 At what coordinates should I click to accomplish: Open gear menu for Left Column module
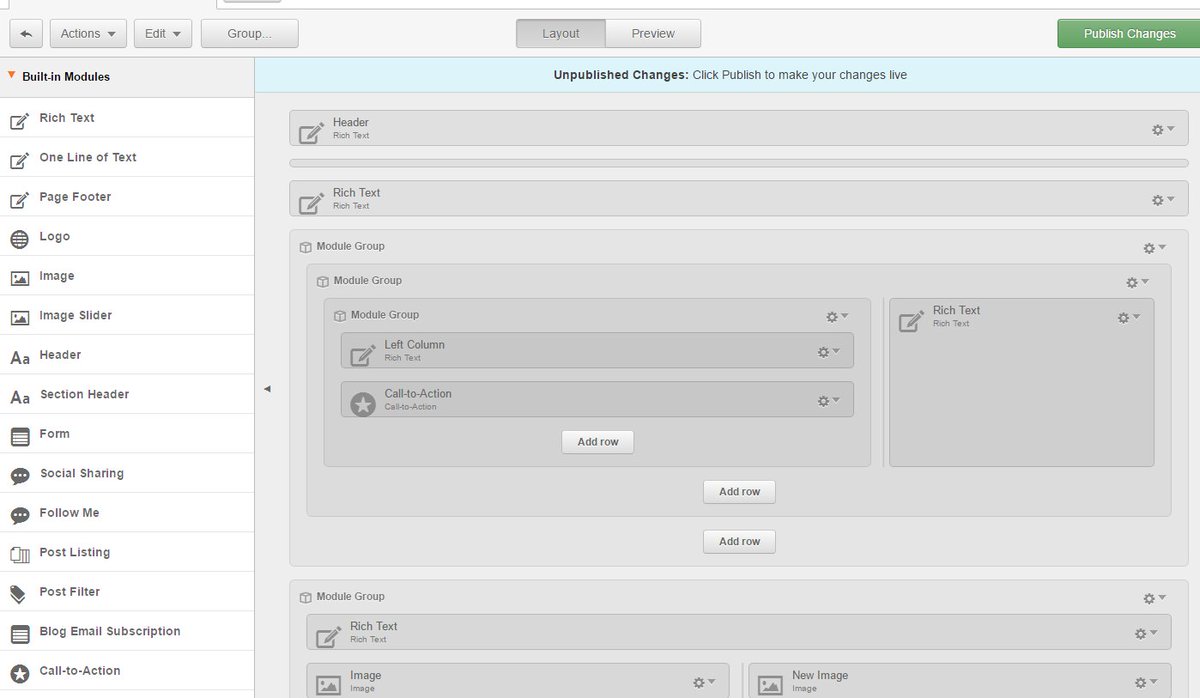click(x=829, y=351)
